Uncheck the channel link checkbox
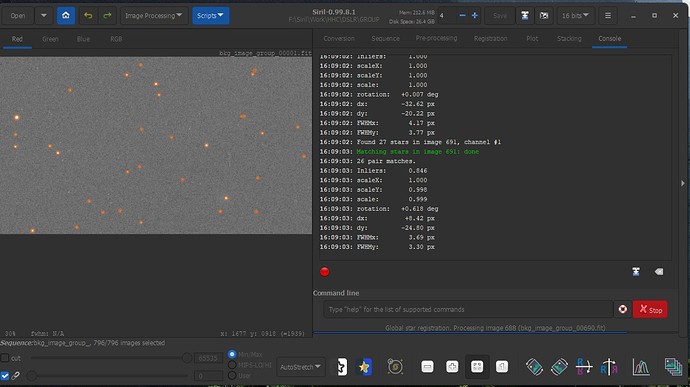 click(x=5, y=376)
